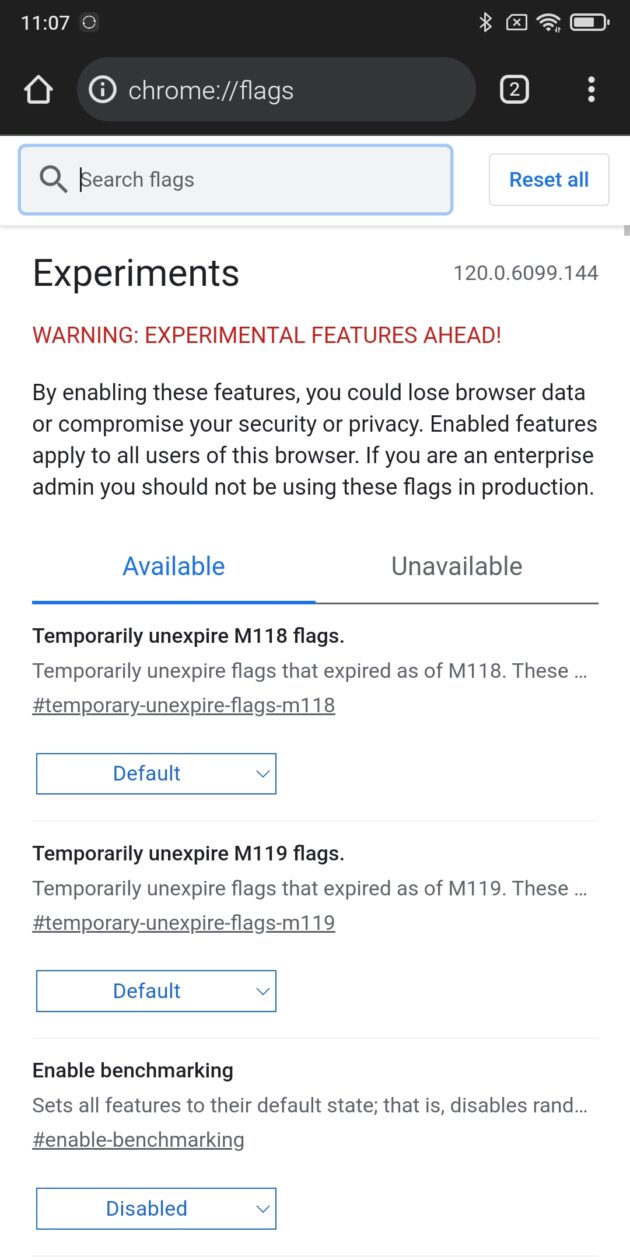
Task: Open the #temporary-unexpire-flags-m118 link
Action: click(184, 705)
